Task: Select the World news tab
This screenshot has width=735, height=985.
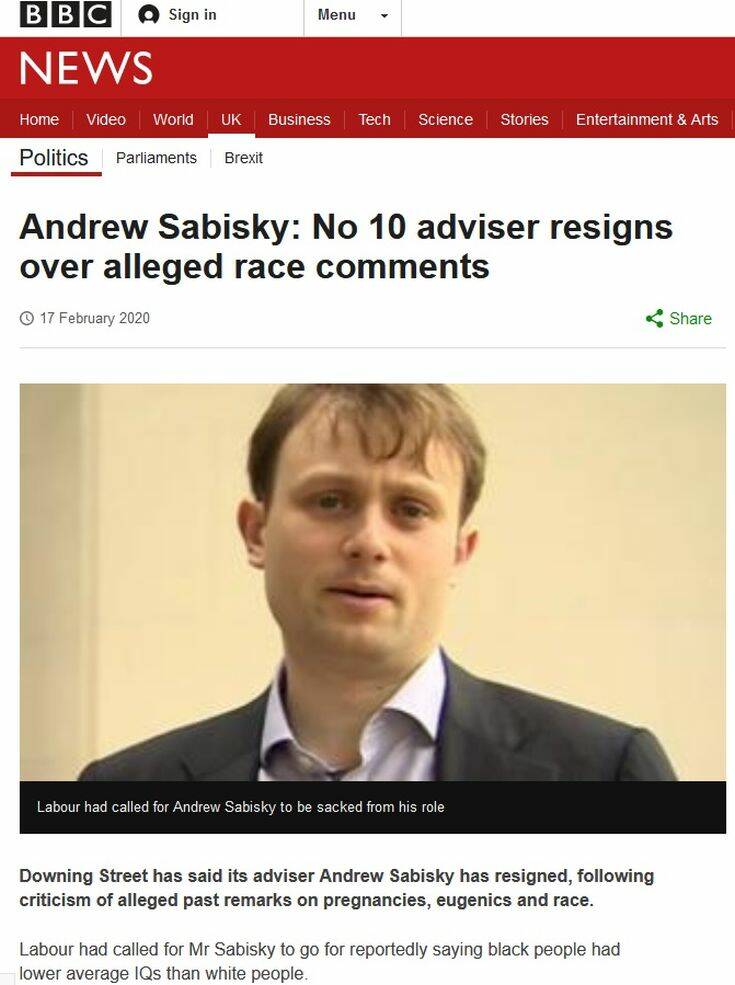Action: pyautogui.click(x=173, y=119)
